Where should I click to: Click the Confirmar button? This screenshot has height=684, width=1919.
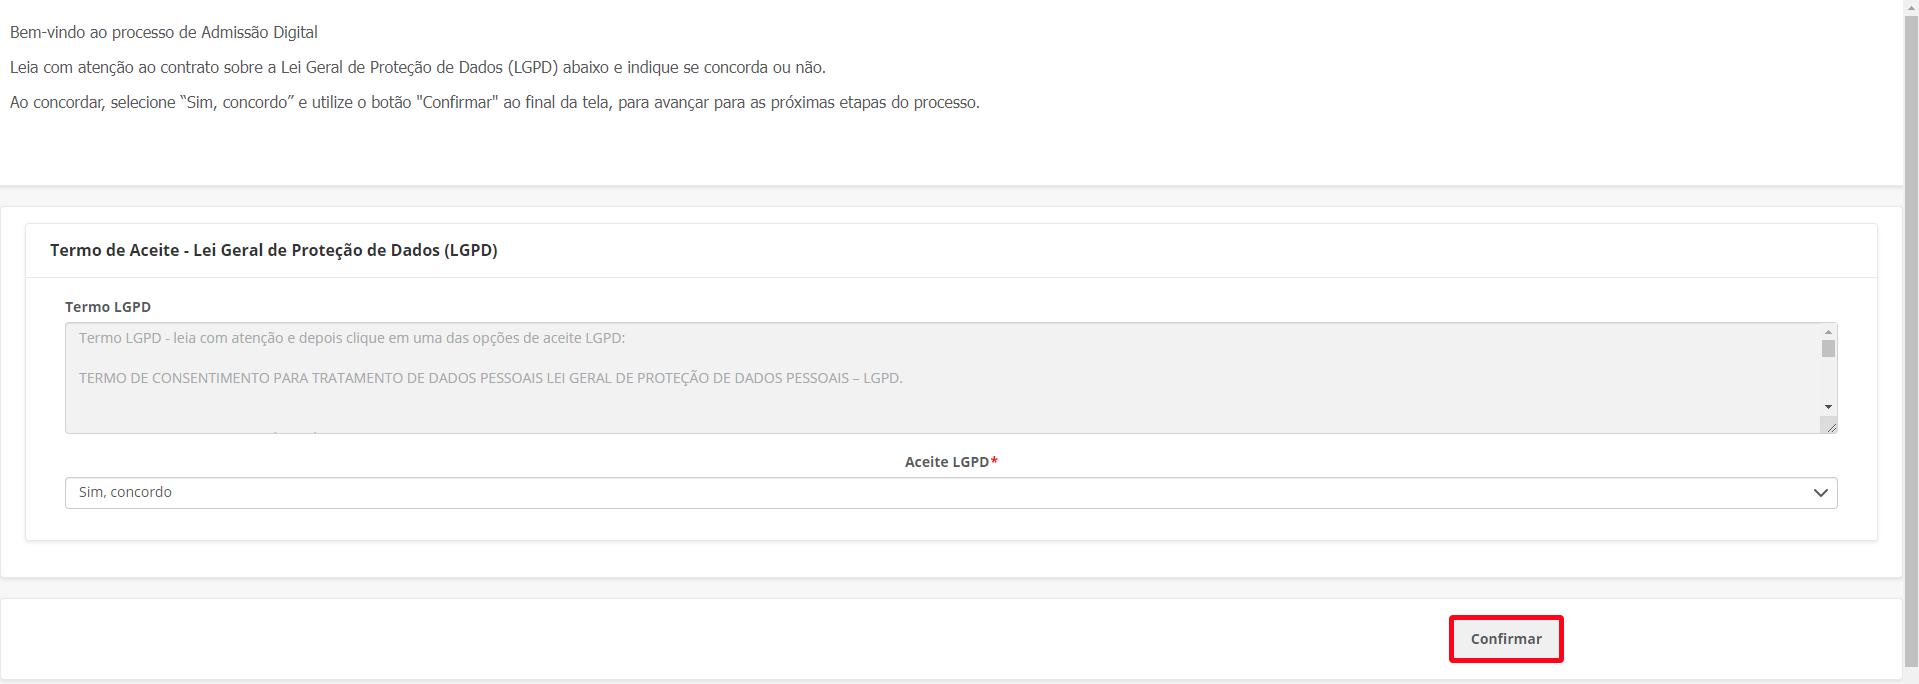coord(1506,639)
